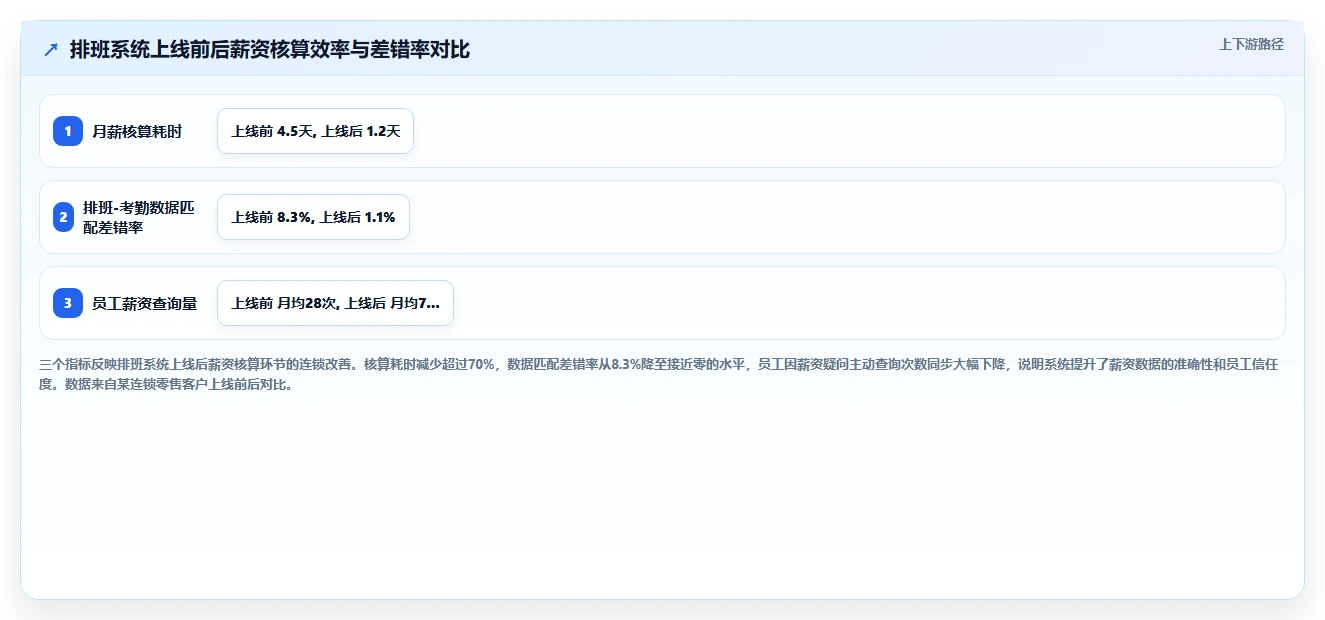Viewport: 1325px width, 620px height.
Task: Select step badge number 3
Action: tap(68, 303)
